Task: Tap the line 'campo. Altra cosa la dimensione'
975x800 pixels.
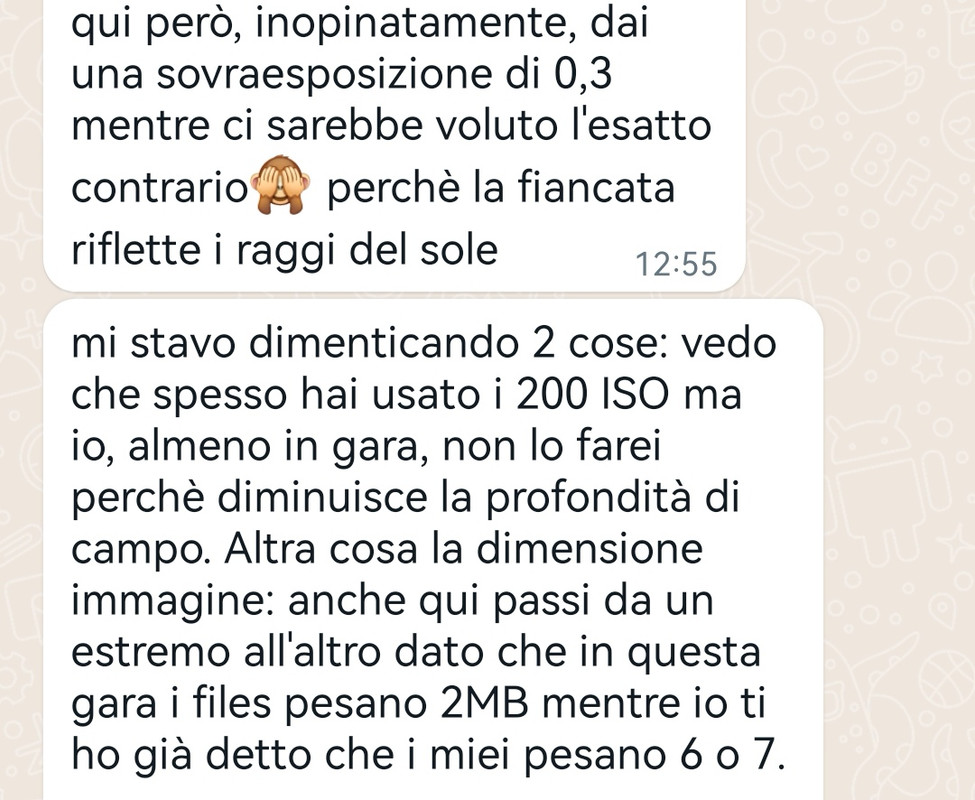Action: (387, 550)
